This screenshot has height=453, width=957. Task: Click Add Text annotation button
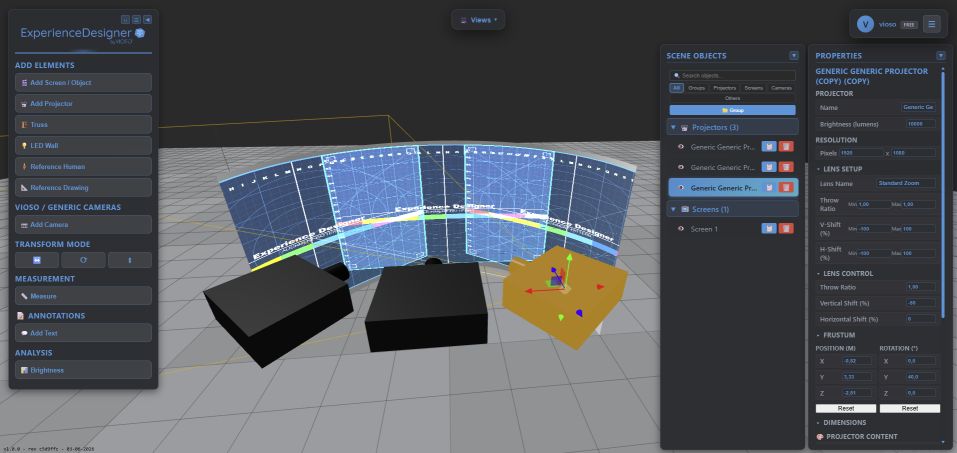pos(83,333)
